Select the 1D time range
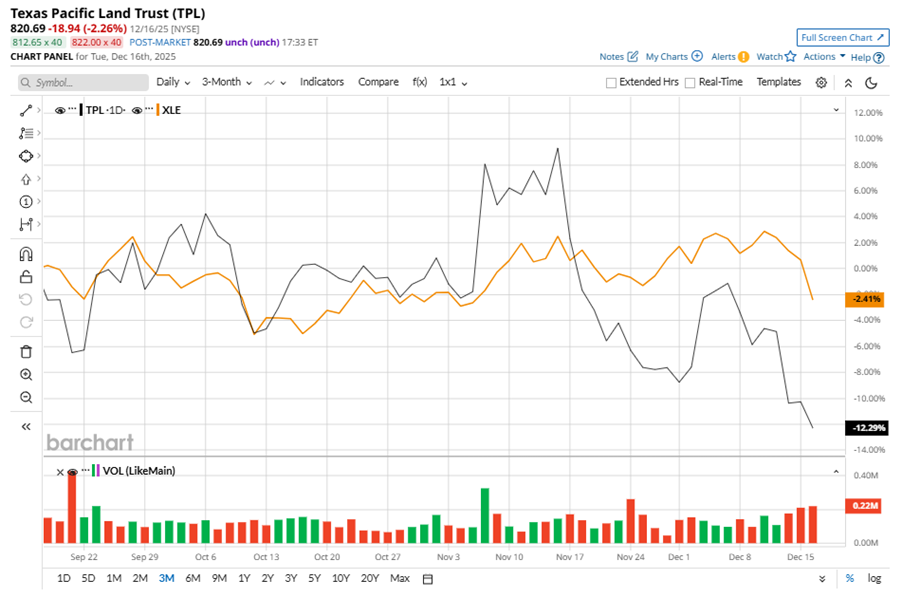The height and width of the screenshot is (598, 902). [x=63, y=578]
